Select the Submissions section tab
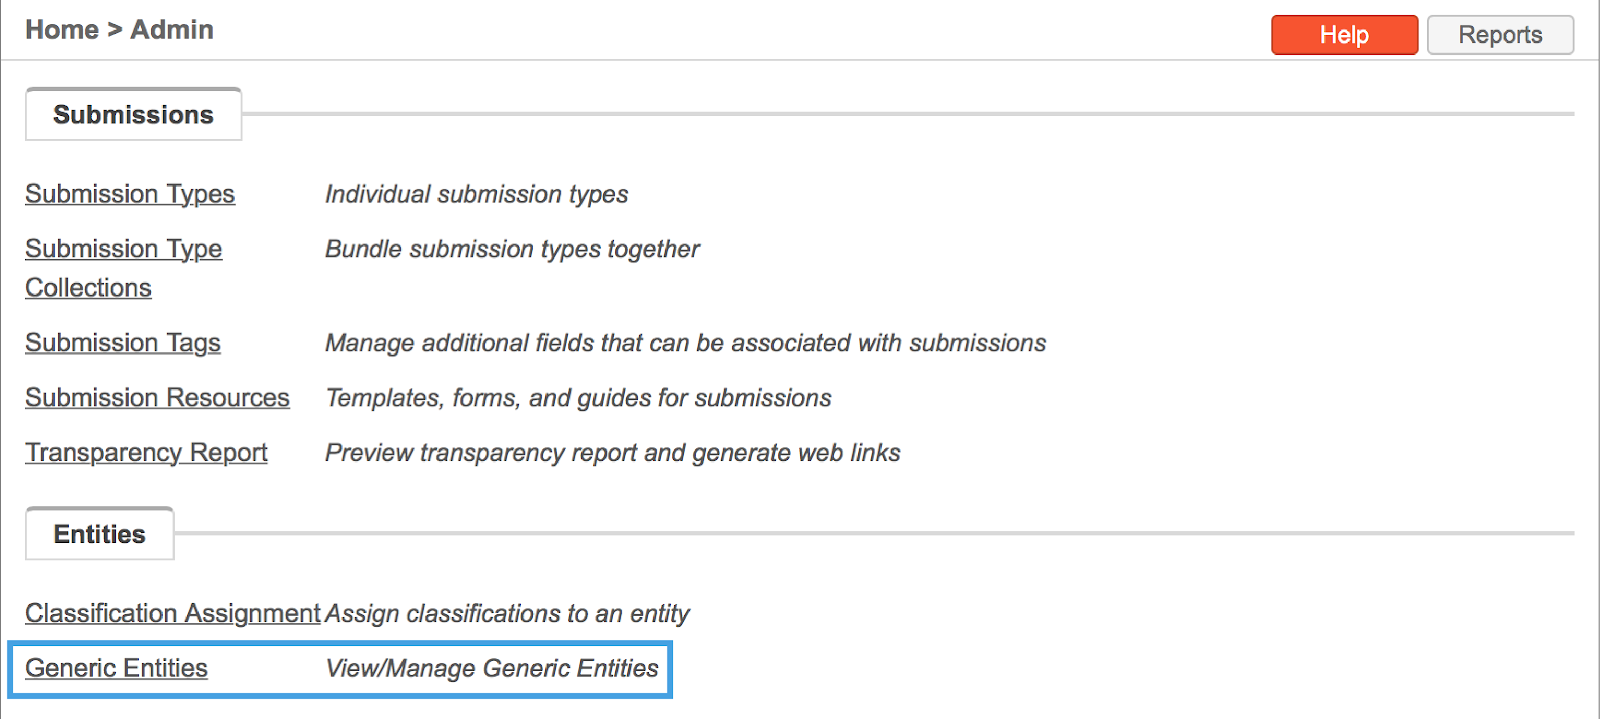1600x719 pixels. 133,115
